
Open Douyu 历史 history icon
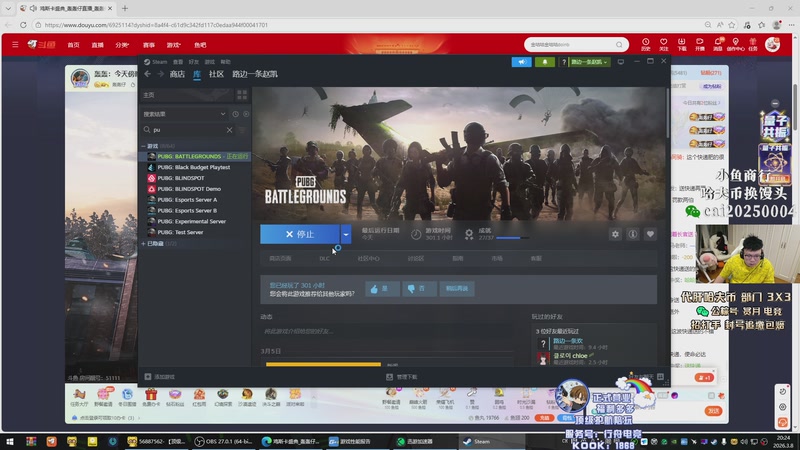(x=645, y=44)
